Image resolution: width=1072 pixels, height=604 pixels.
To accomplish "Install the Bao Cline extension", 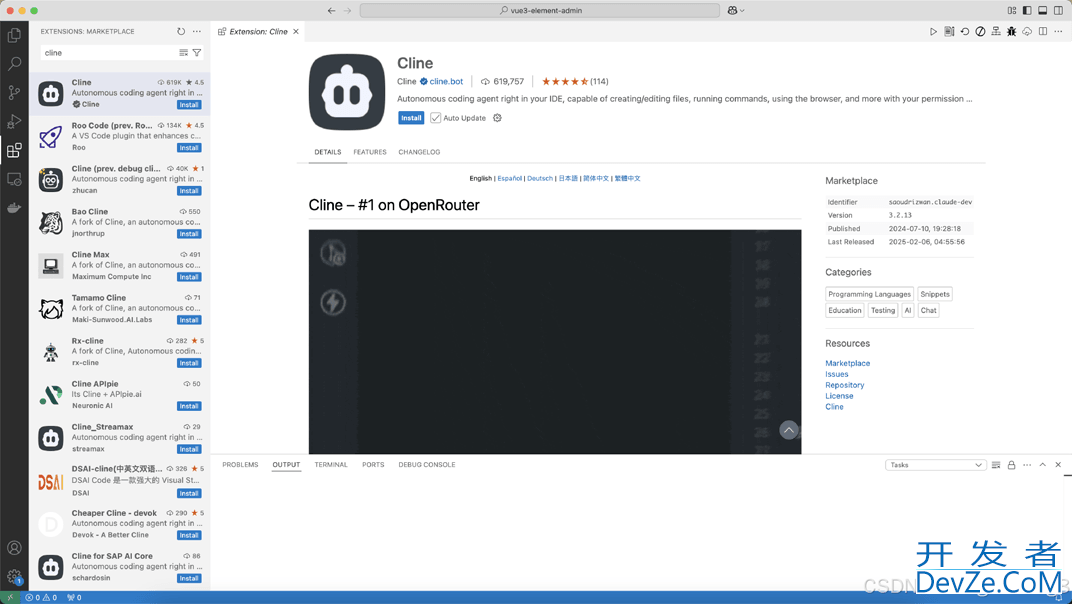I will point(189,234).
